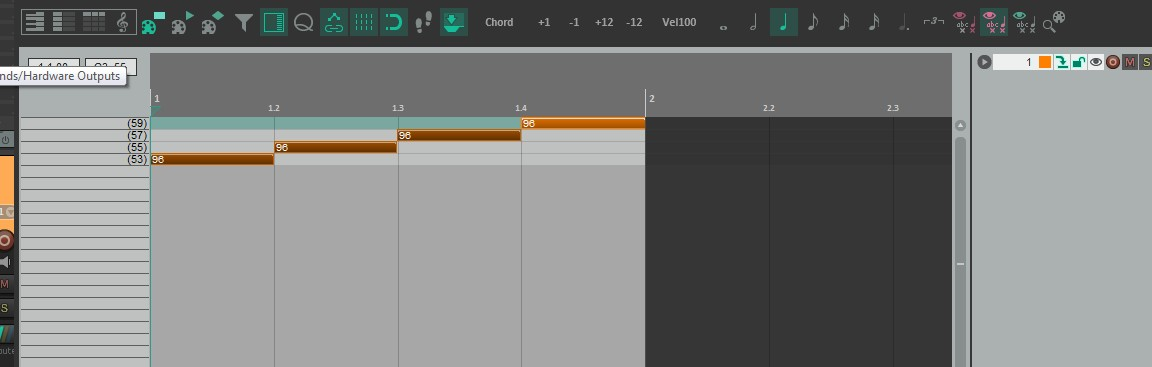This screenshot has height=367, width=1152.
Task: Click the orange track color swatch
Action: pos(1045,62)
